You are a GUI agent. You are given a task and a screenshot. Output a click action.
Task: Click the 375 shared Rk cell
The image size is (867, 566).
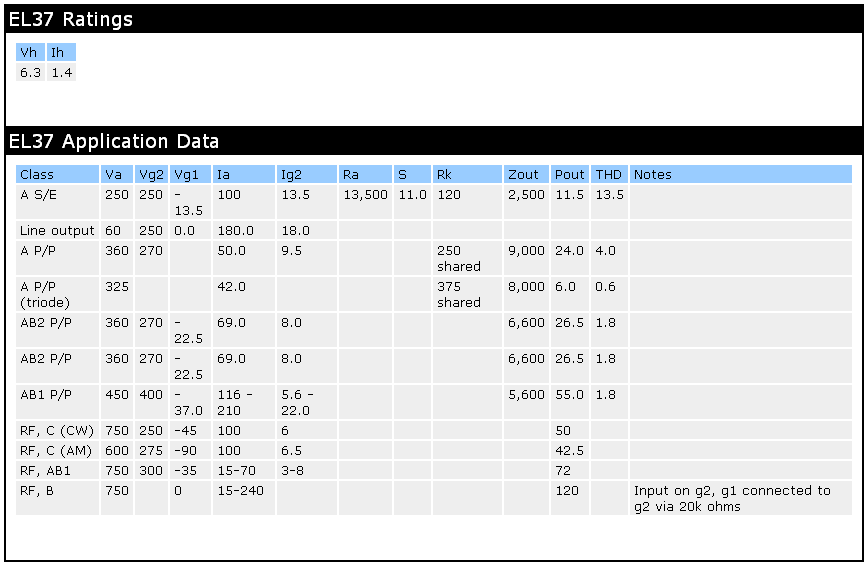coord(467,294)
